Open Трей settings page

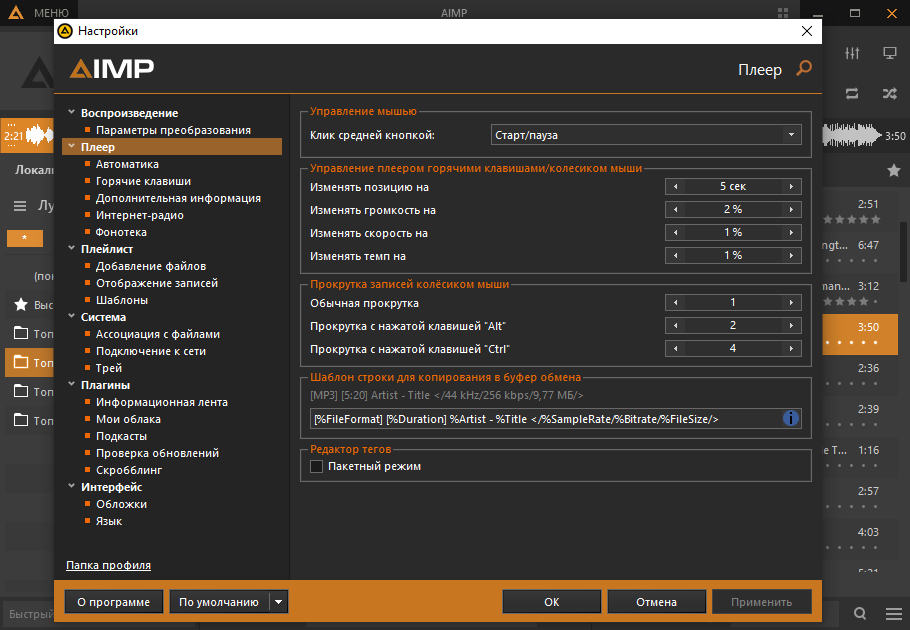click(x=109, y=368)
